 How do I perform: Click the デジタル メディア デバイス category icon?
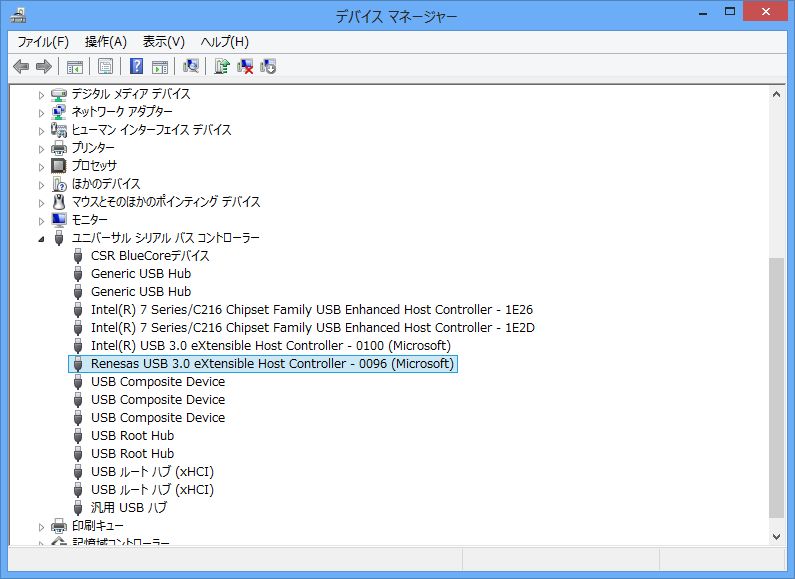click(59, 94)
